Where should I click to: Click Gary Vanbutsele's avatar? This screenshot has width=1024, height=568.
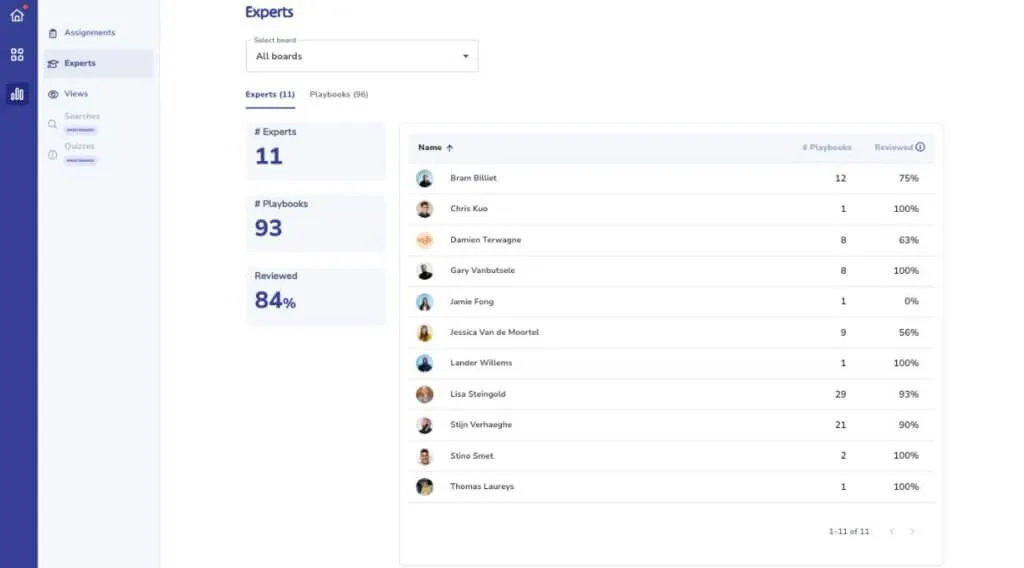pos(424,271)
